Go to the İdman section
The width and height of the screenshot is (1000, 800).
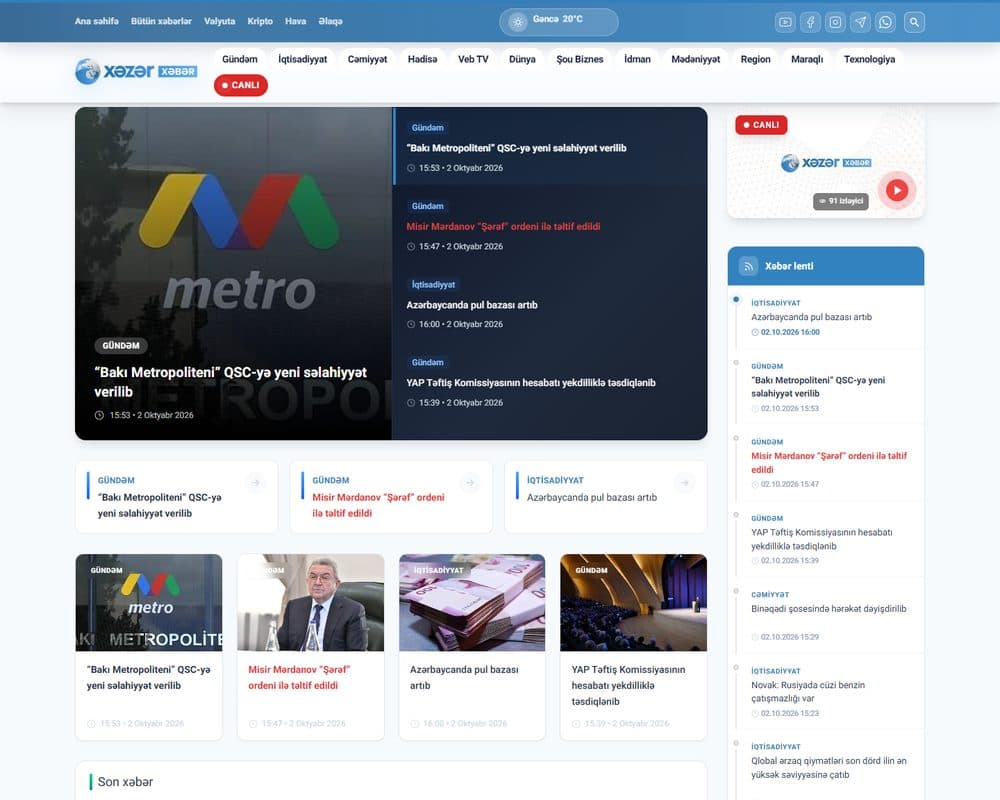pyautogui.click(x=637, y=59)
